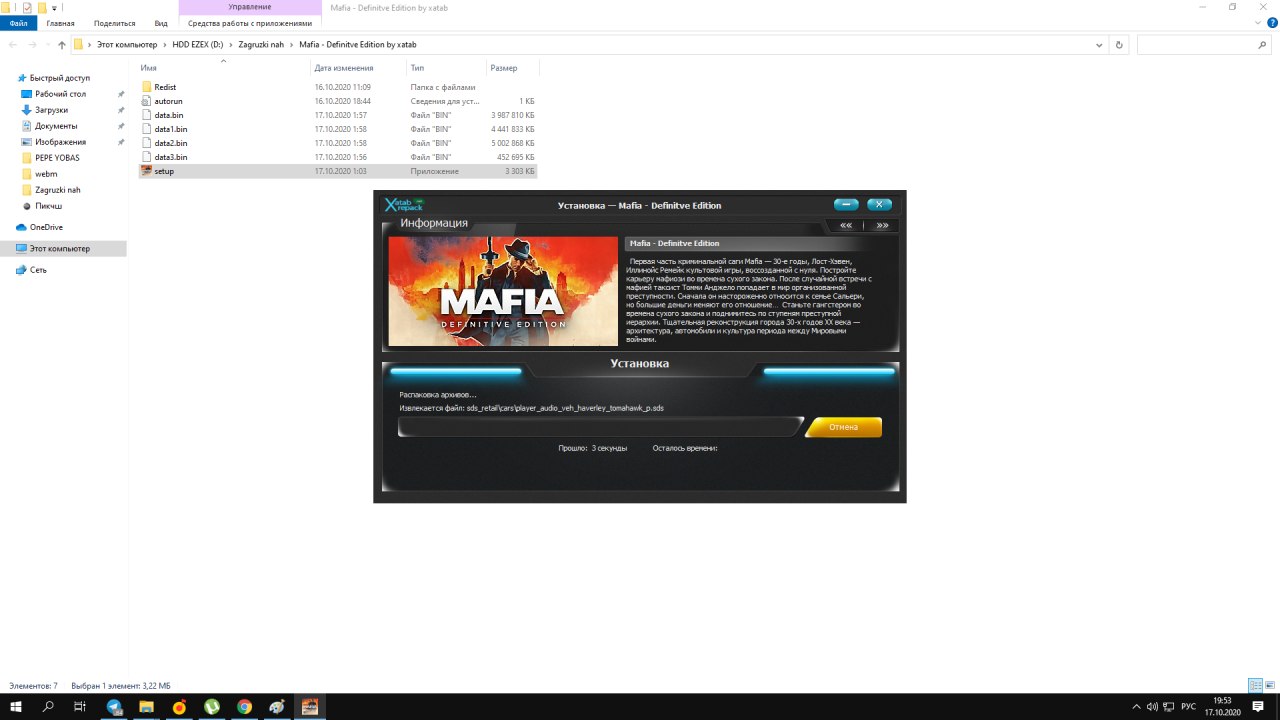Open Task View on taskbar
The width and height of the screenshot is (1280, 720).
point(80,707)
